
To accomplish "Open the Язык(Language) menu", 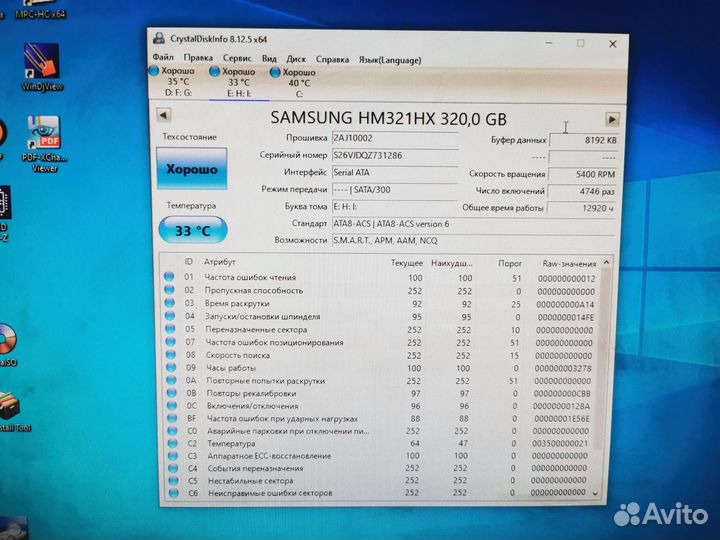I will (389, 60).
